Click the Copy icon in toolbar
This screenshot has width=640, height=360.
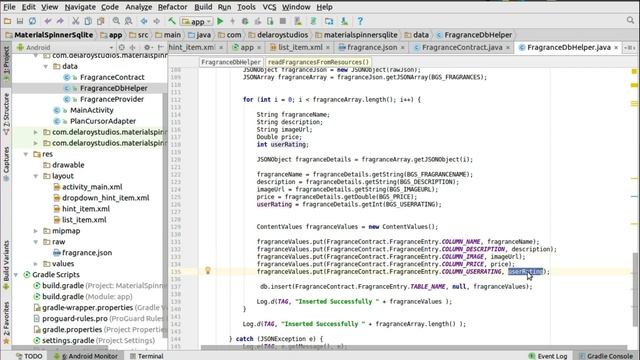coord(88,21)
